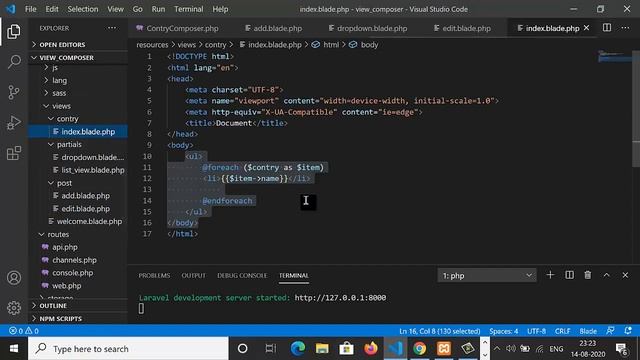This screenshot has width=640, height=360.
Task: Open Chrome from taskbar
Action: point(419,349)
